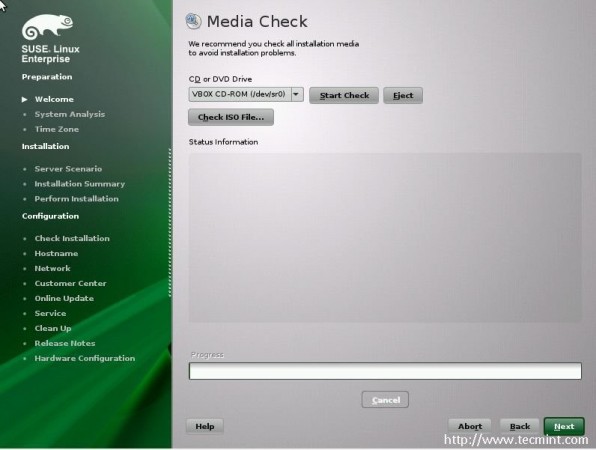Click the Progress label
This screenshot has width=596, height=450.
[207, 355]
